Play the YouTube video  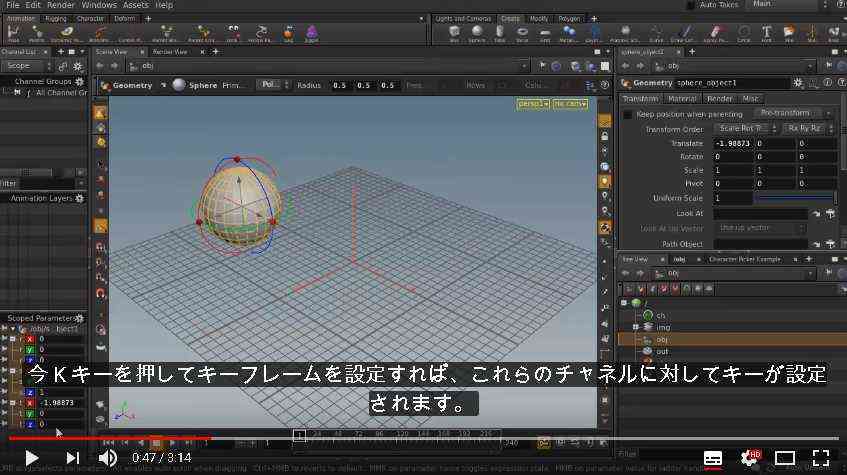(31, 458)
